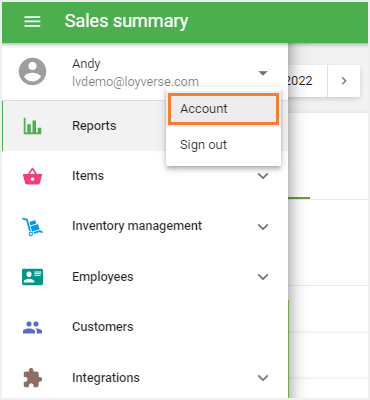This screenshot has height=400, width=370.
Task: Expand Inventory management chevron
Action: pos(263,227)
